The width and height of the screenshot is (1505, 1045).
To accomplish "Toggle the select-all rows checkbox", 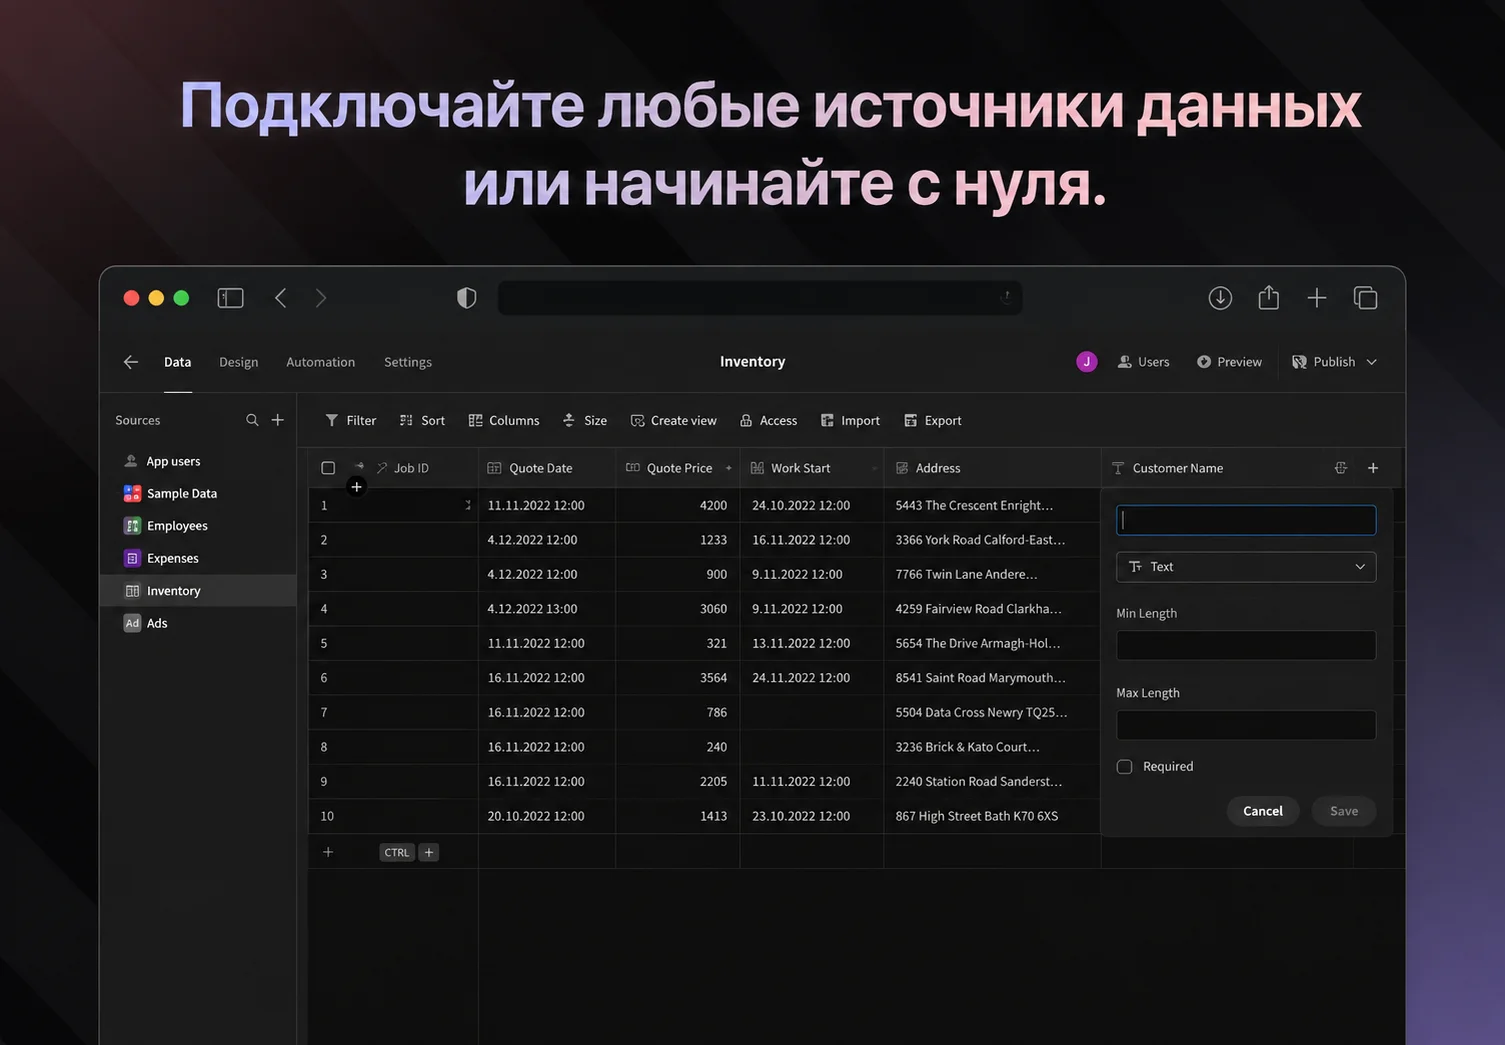I will 328,468.
